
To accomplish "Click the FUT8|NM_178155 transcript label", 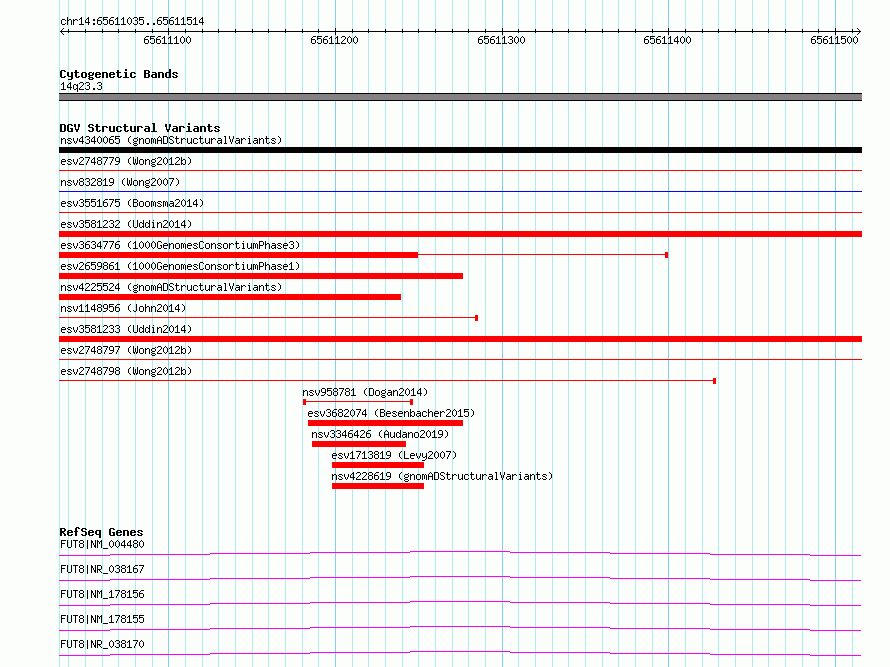I will click(102, 619).
